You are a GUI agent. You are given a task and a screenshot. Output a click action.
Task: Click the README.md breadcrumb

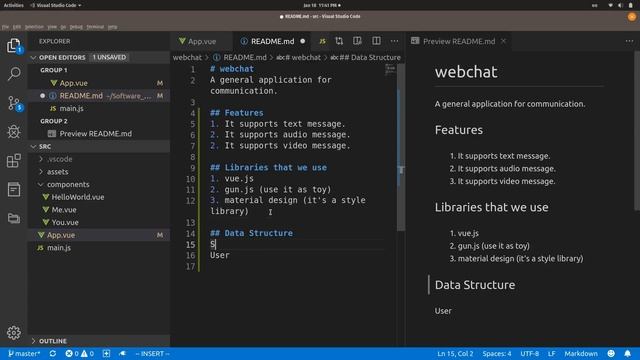click(244, 57)
